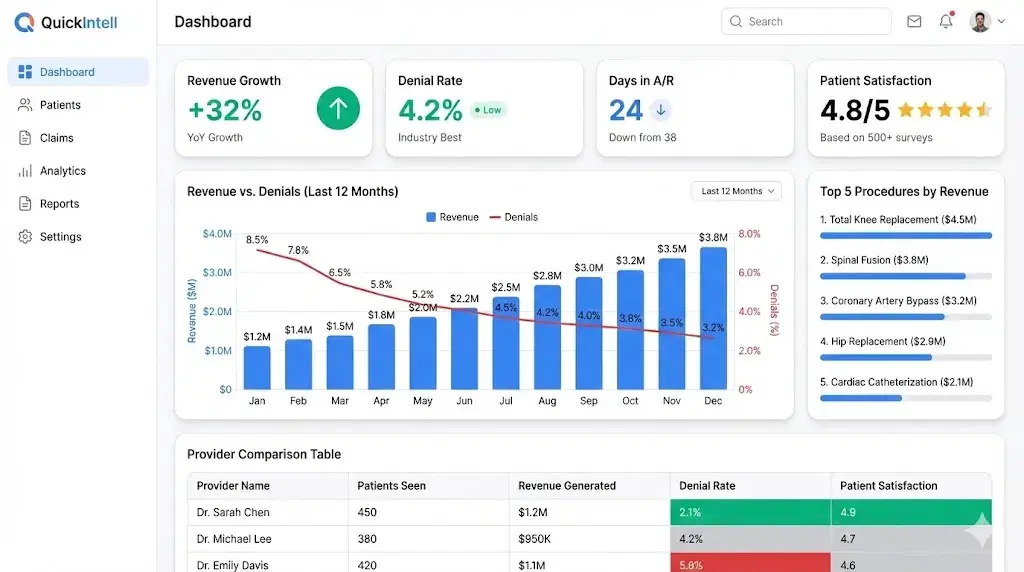
Task: Click the December $3.8M revenue bar
Action: point(713,318)
